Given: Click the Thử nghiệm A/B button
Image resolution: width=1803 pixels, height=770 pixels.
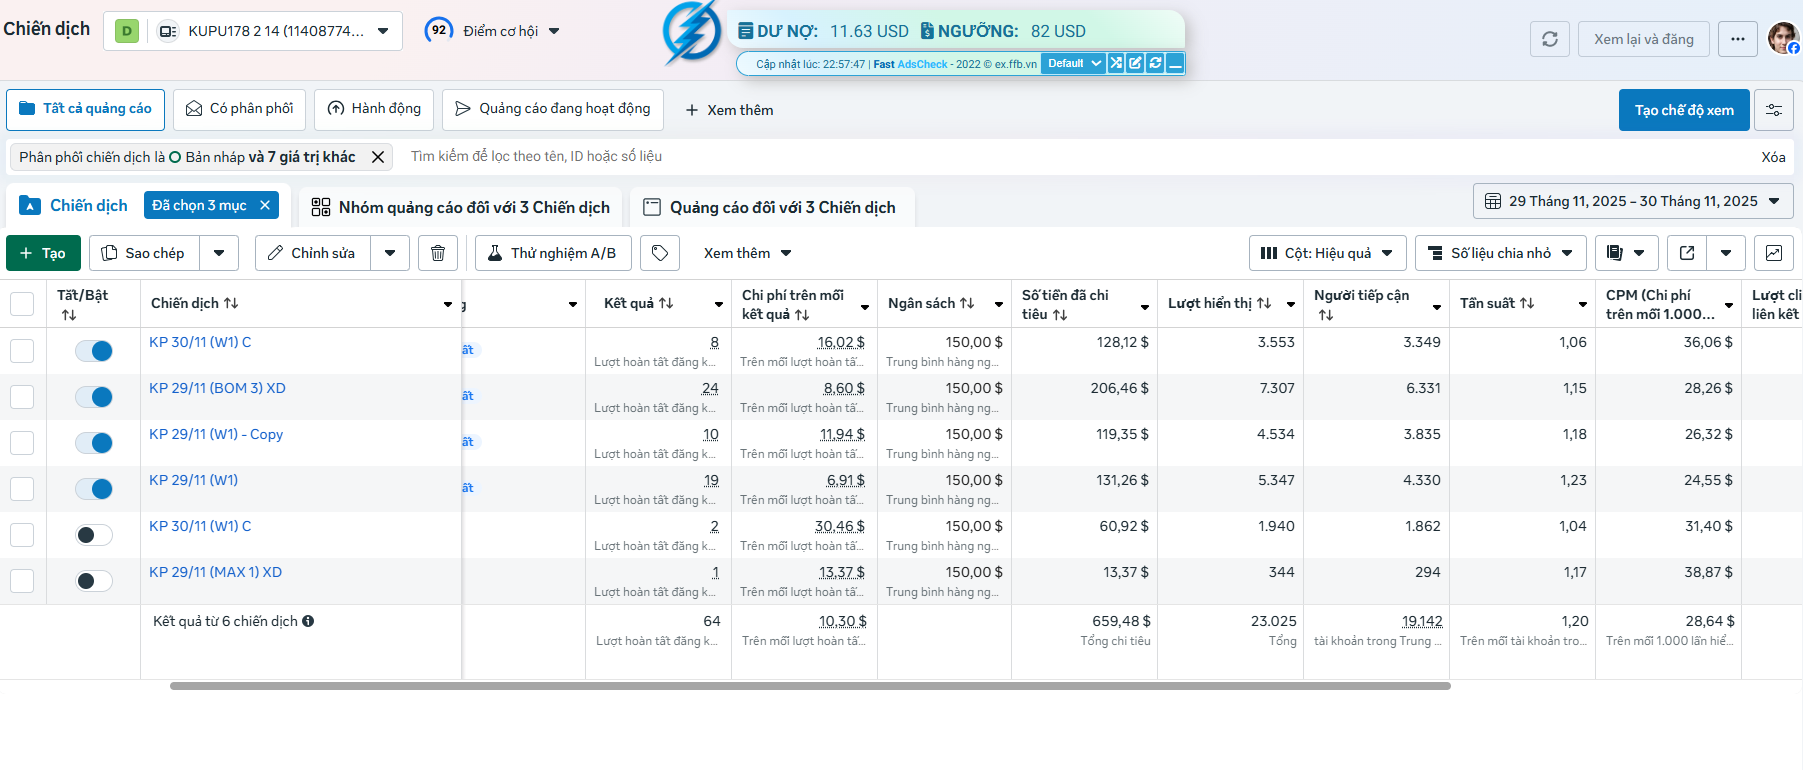Looking at the screenshot, I should [x=553, y=253].
